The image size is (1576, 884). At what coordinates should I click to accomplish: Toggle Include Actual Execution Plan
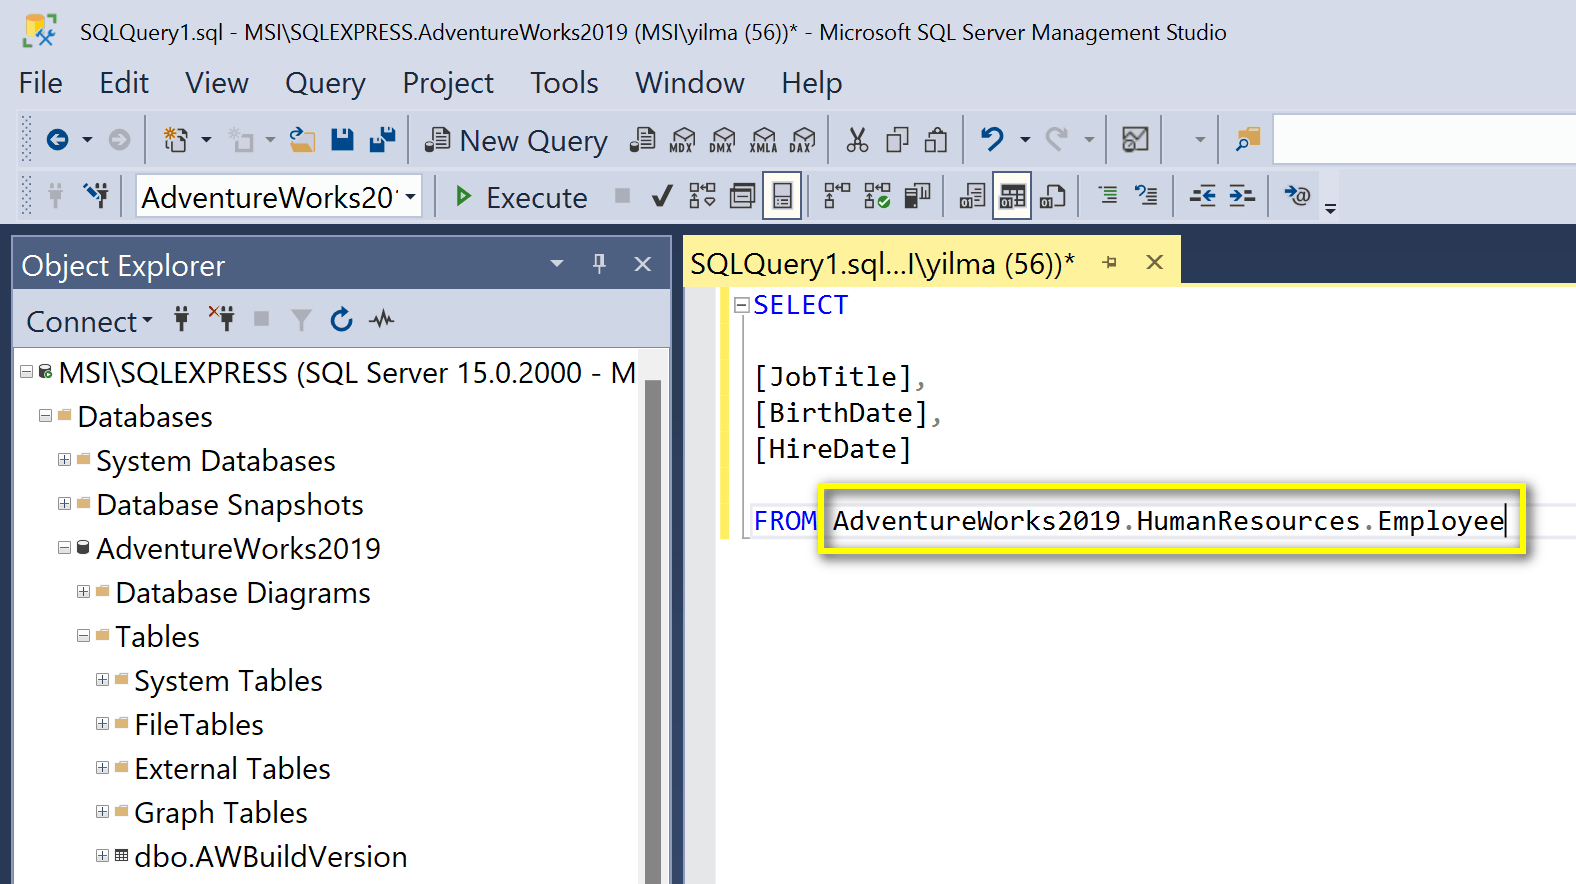[837, 196]
